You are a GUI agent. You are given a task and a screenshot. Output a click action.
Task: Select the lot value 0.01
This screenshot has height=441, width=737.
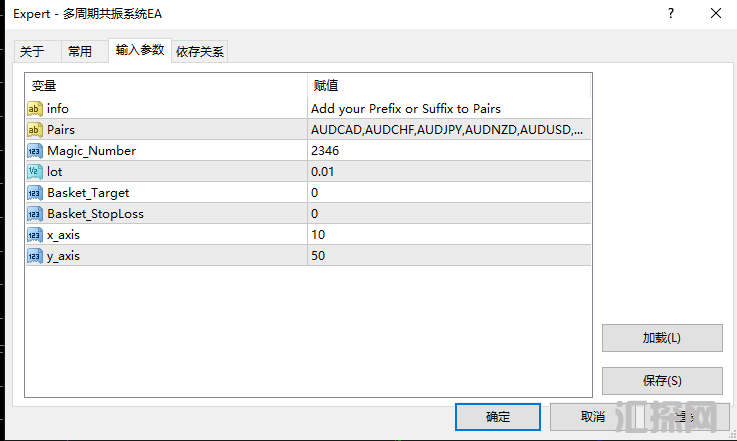tap(450, 172)
